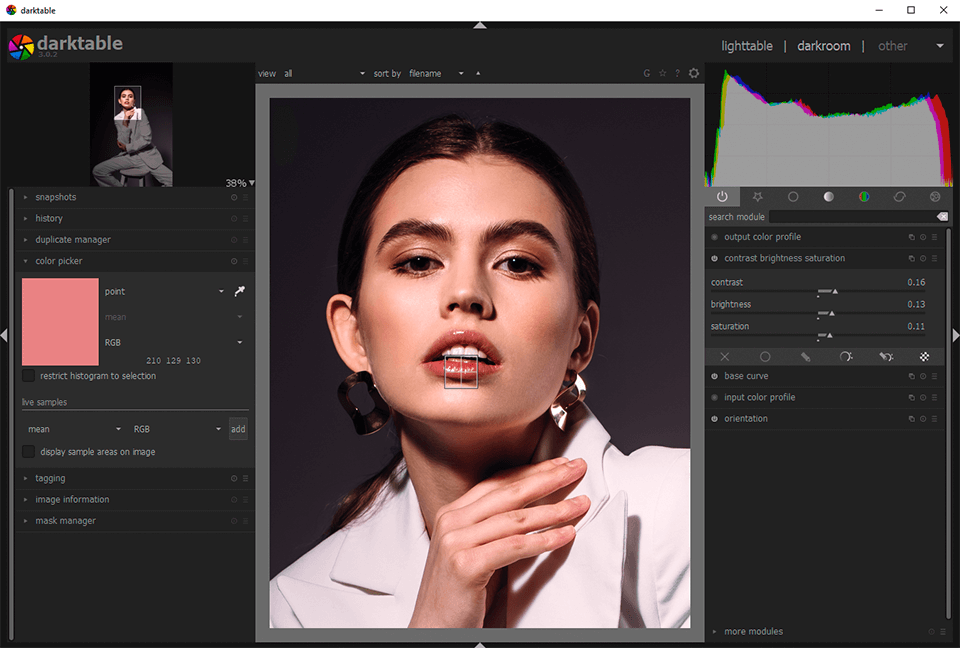Open the other views menu
Viewport: 960px width, 648px height.
tap(893, 46)
